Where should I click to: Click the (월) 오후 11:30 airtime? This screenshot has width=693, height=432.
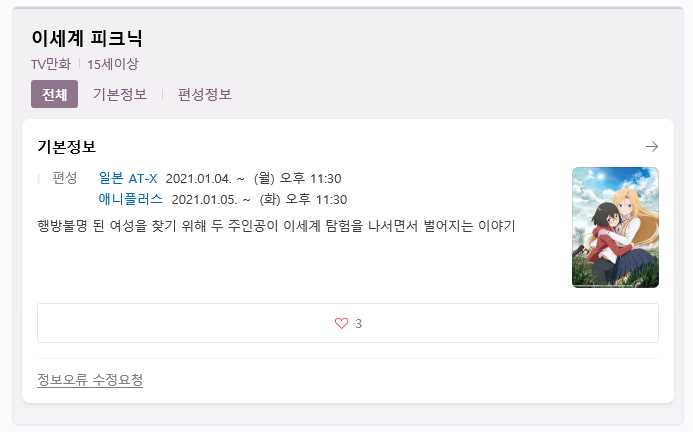297,179
